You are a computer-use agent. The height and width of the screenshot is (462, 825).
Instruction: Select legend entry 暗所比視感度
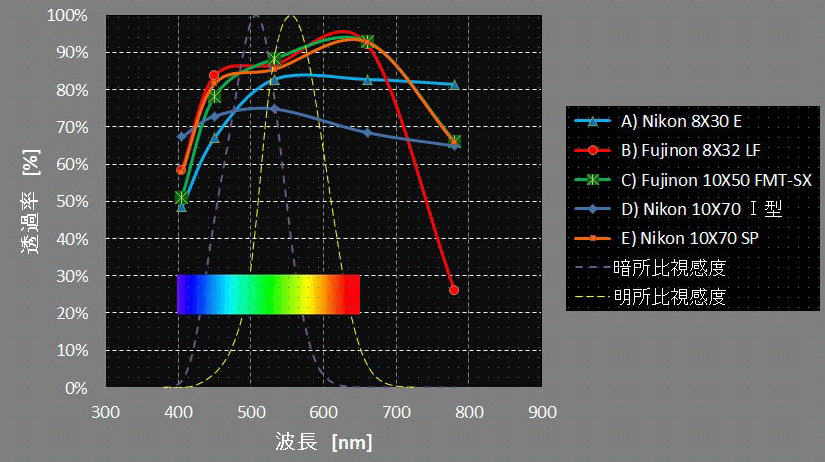tap(650, 268)
